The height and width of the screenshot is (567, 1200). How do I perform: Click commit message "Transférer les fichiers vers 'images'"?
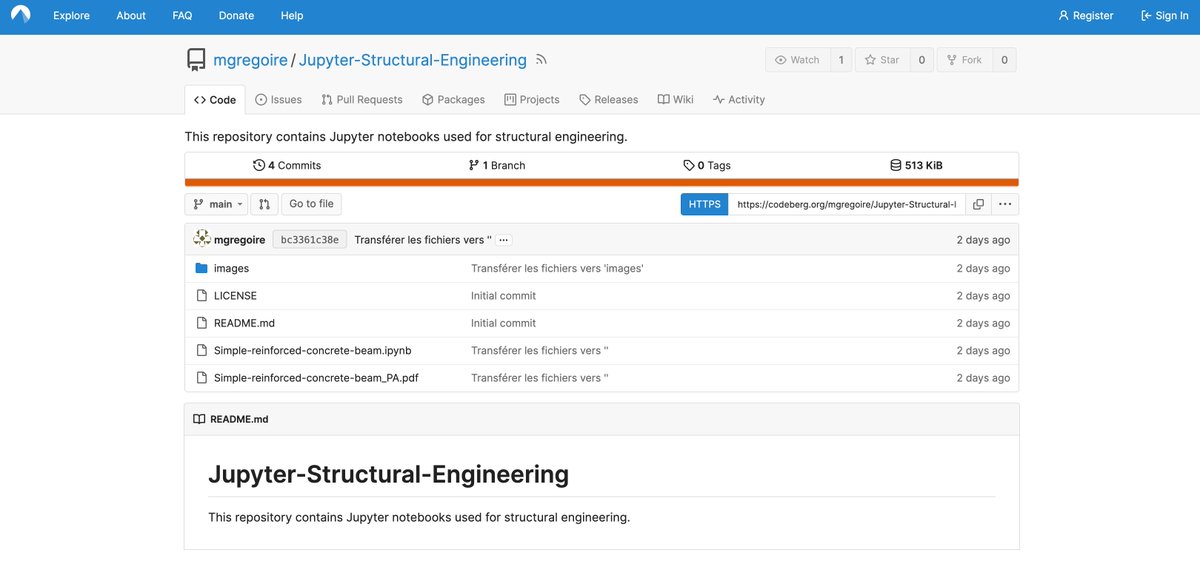point(557,268)
